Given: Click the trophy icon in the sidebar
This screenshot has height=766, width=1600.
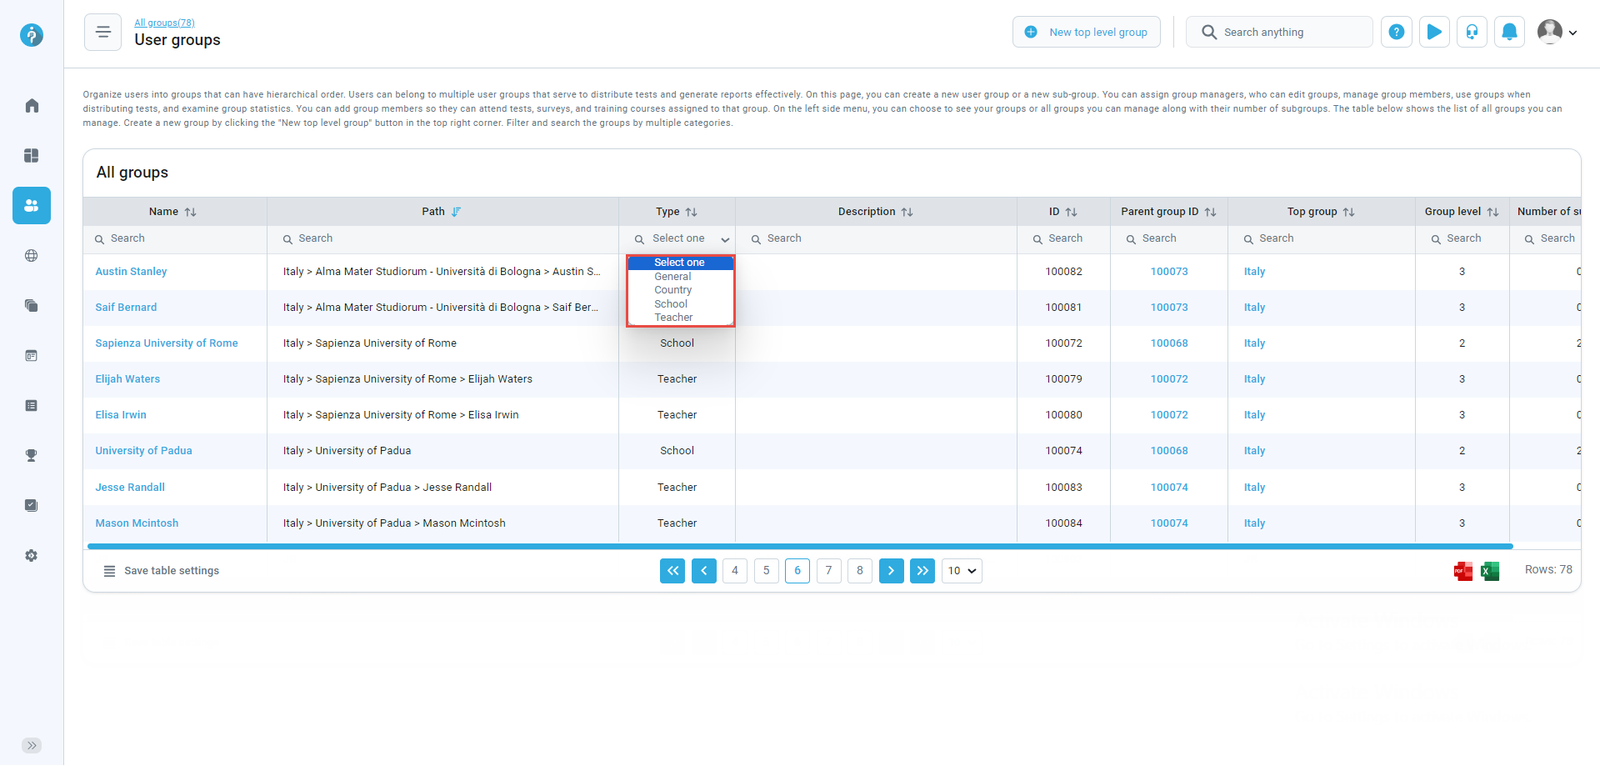Looking at the screenshot, I should (32, 456).
